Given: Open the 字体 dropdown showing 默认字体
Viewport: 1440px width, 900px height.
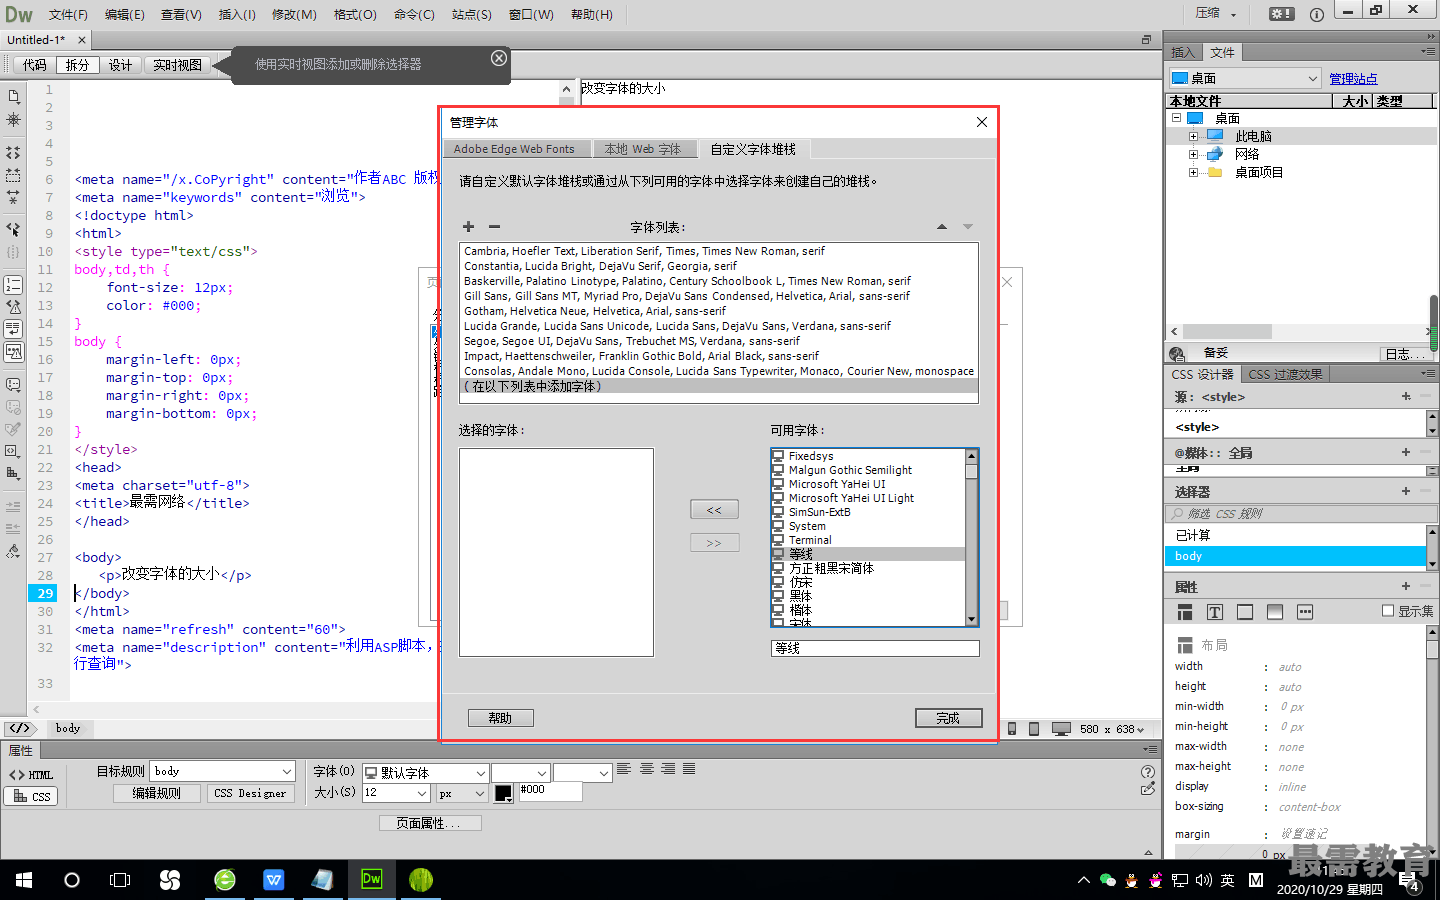Looking at the screenshot, I should coord(424,773).
